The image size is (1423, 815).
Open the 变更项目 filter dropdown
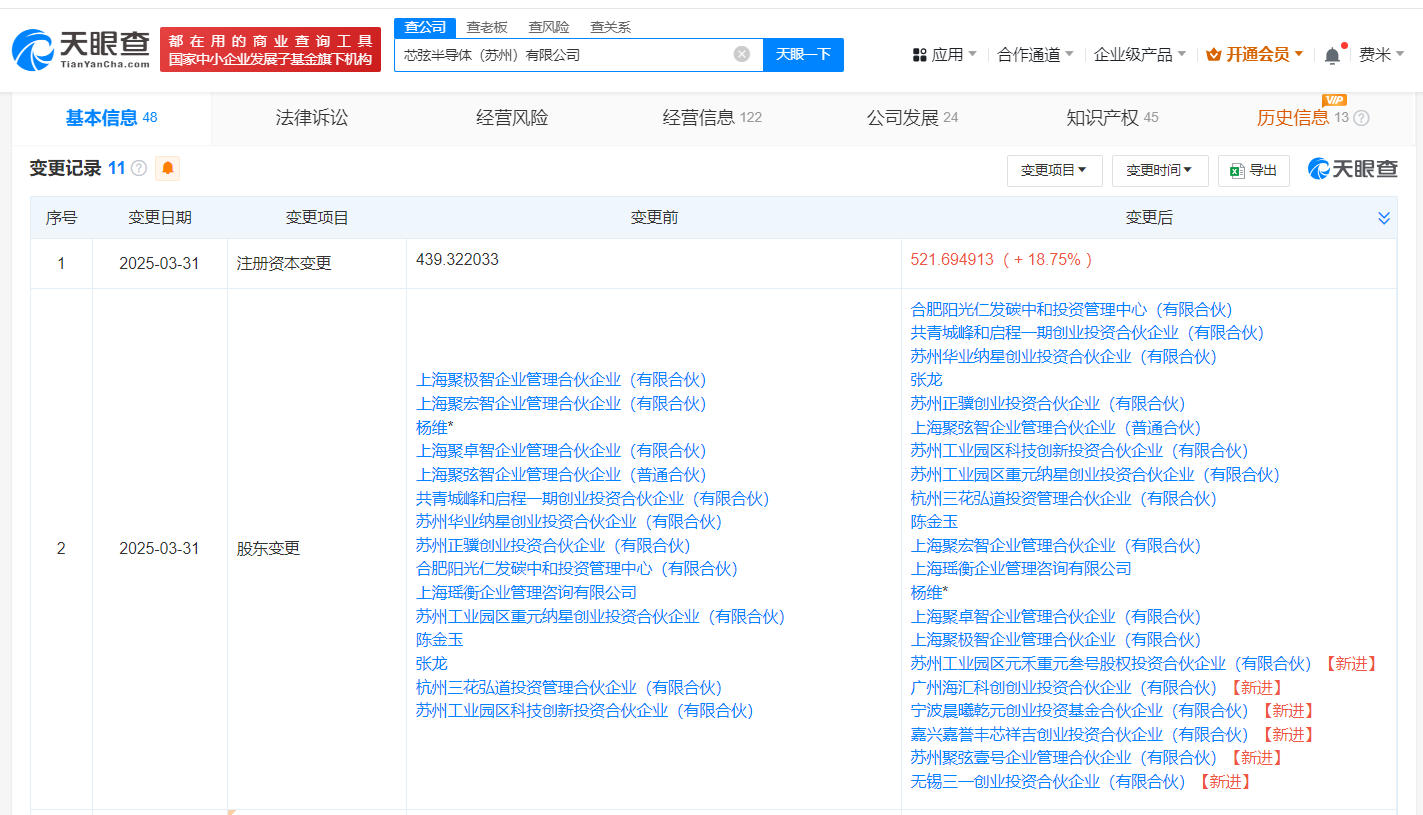[x=1054, y=171]
